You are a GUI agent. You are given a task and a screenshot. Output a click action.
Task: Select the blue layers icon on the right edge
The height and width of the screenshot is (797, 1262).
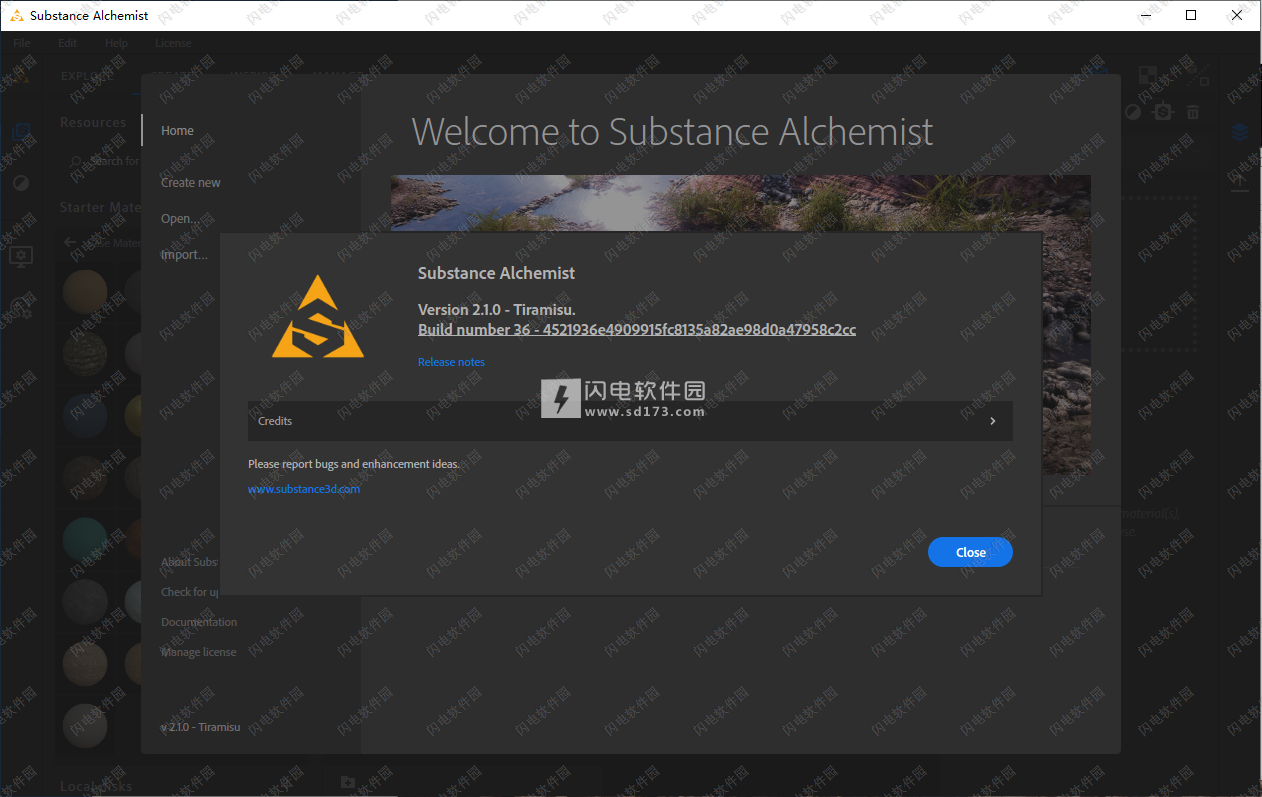(x=1240, y=131)
